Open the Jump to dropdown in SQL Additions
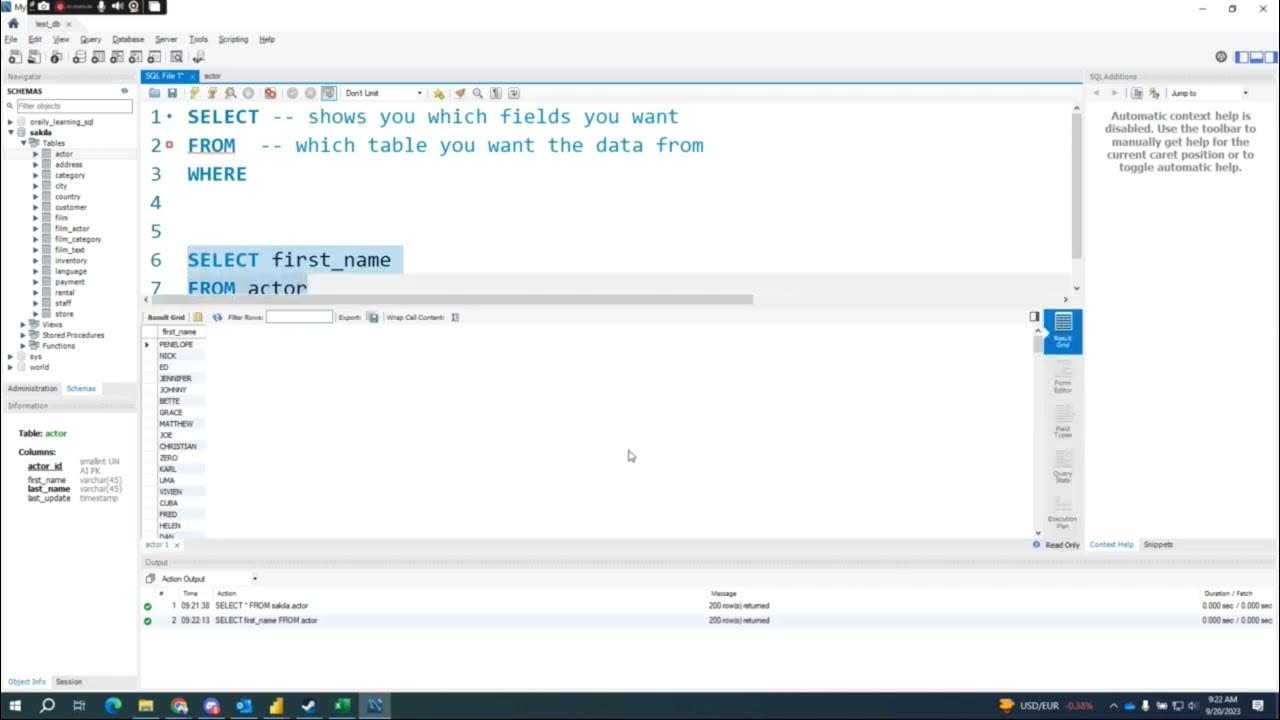This screenshot has height=720, width=1280. [1209, 93]
